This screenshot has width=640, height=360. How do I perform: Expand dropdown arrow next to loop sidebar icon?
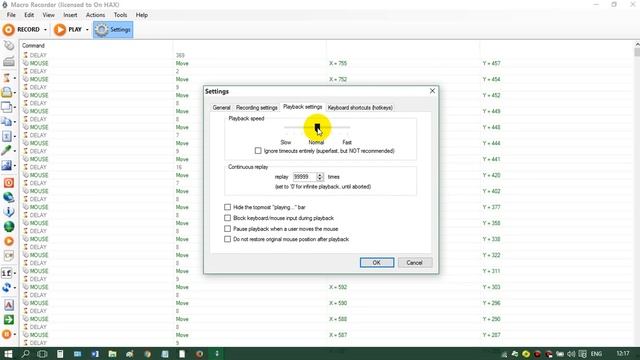coord(15,288)
